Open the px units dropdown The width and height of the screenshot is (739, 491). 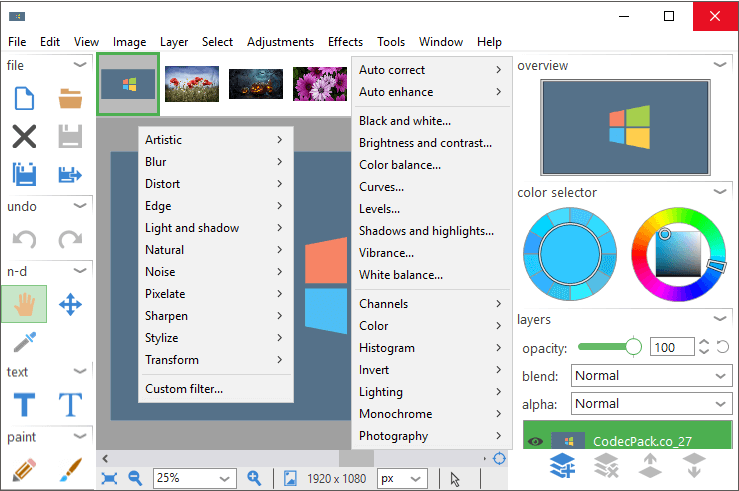(x=402, y=478)
